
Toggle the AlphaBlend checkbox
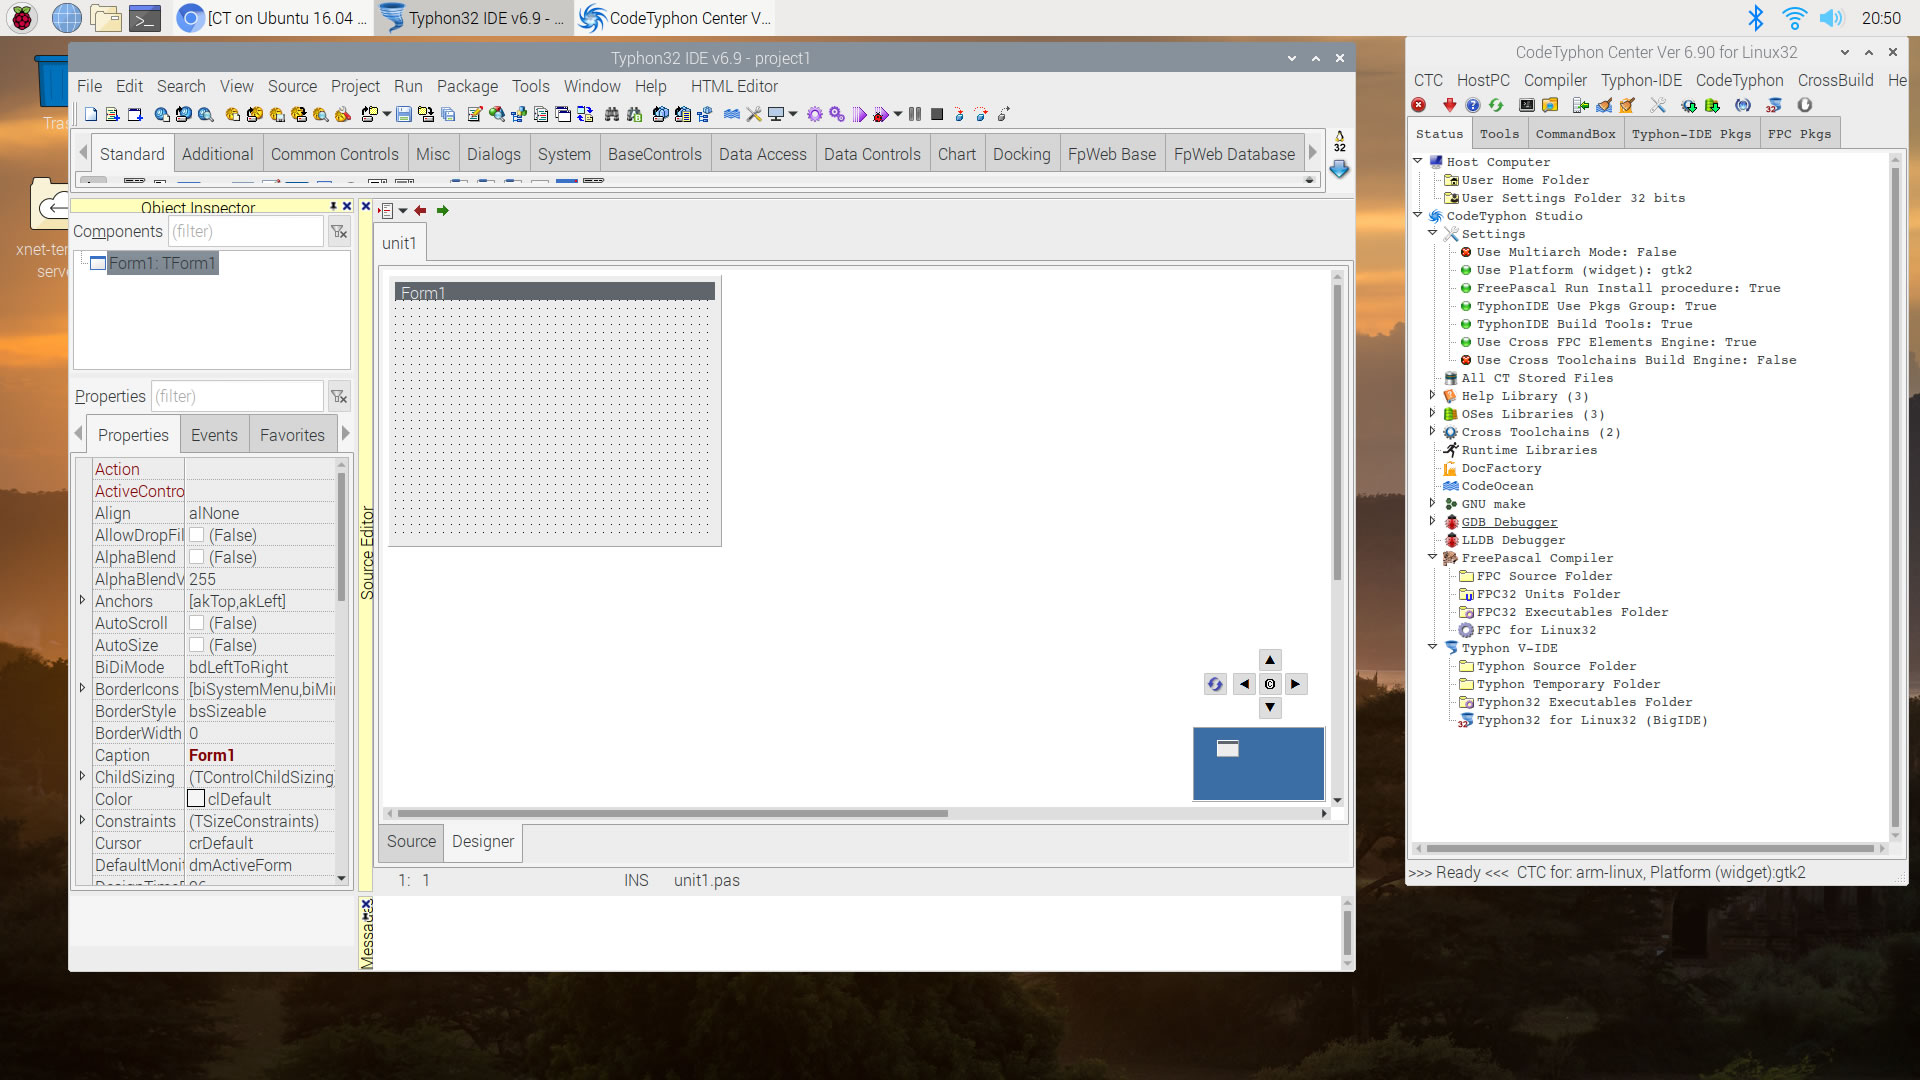[x=197, y=557]
